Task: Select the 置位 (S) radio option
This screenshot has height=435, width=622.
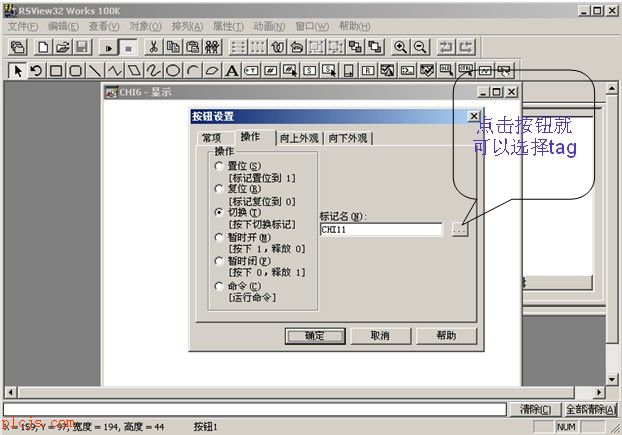Action: pyautogui.click(x=237, y=166)
